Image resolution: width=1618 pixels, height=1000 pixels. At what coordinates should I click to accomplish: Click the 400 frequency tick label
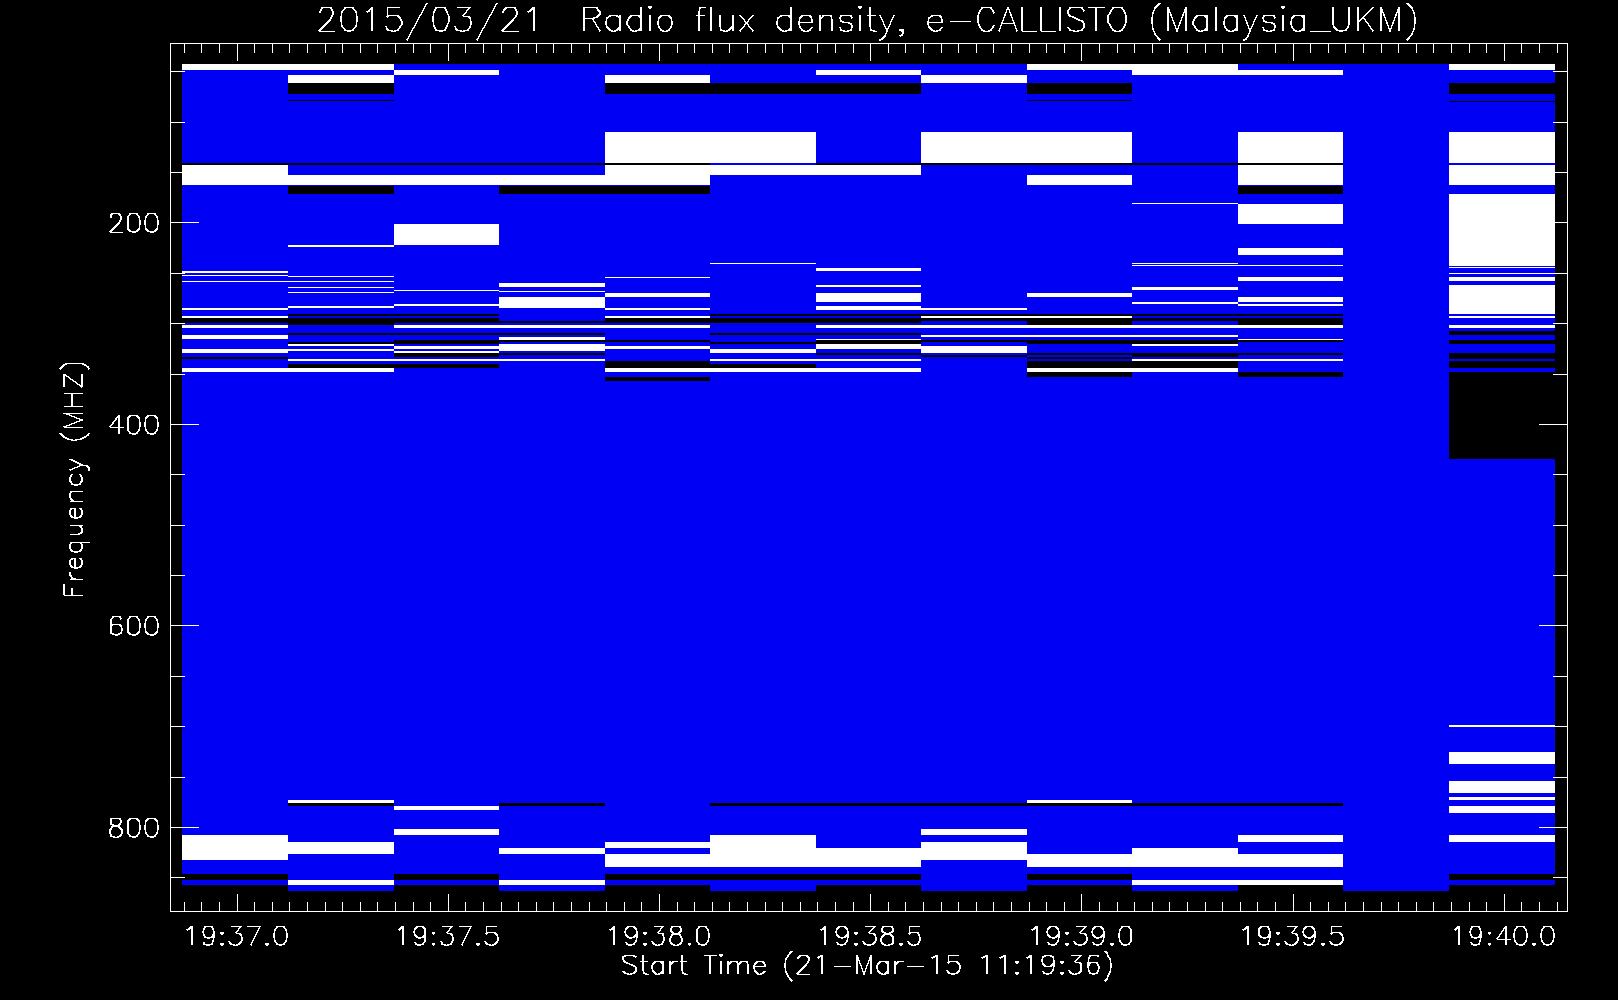tap(133, 425)
